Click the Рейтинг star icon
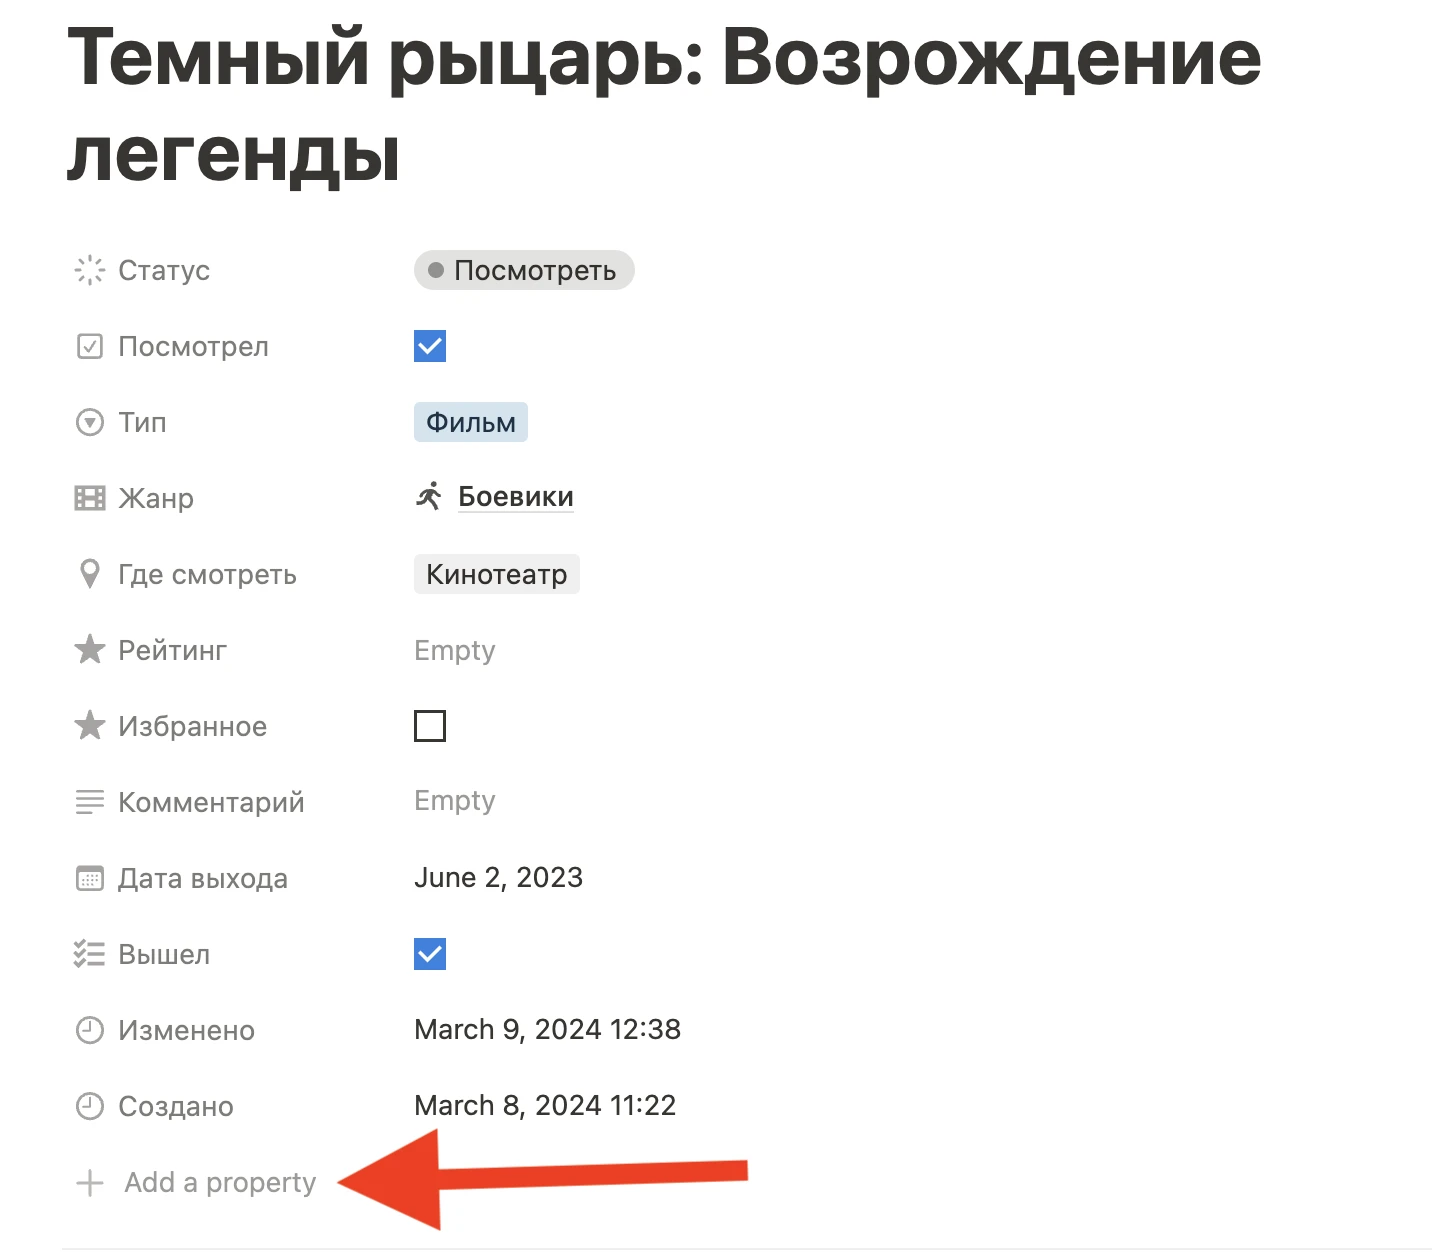The height and width of the screenshot is (1254, 1432). pos(90,649)
